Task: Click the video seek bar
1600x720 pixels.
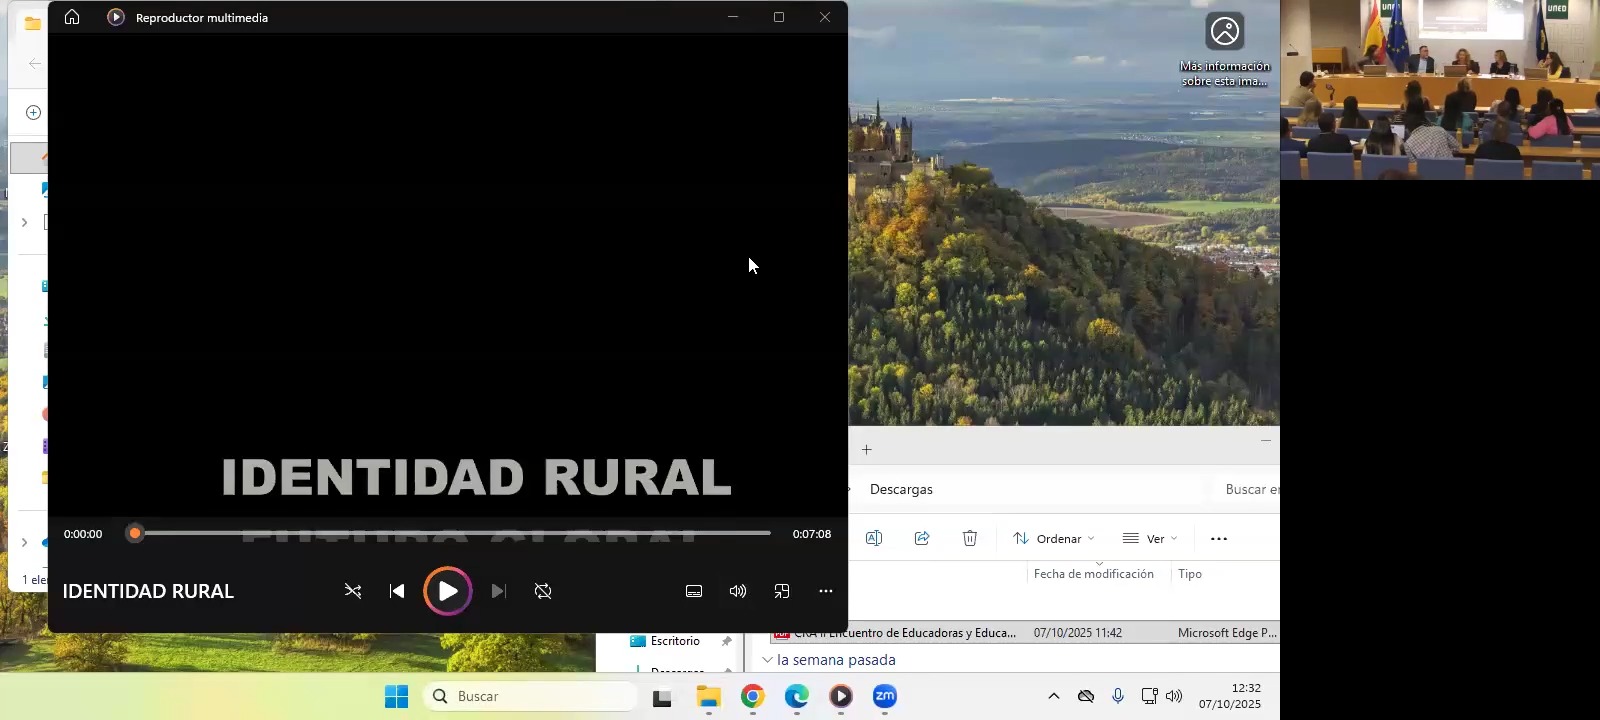Action: (450, 533)
